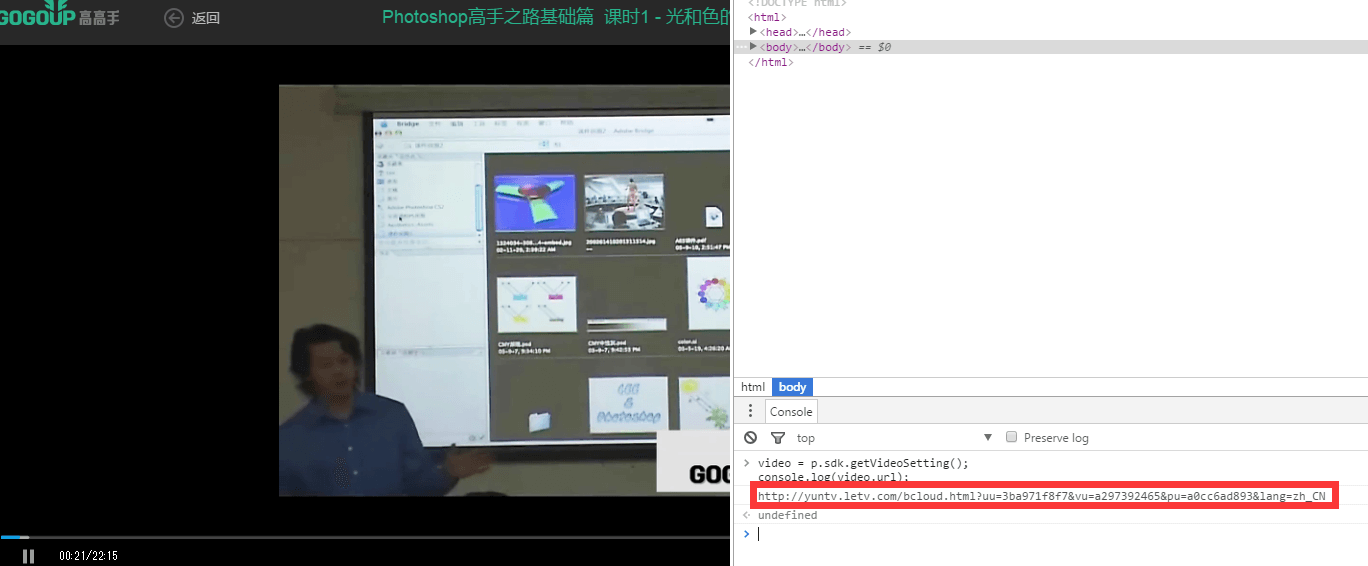Click the circled back arrow icon
The image size is (1368, 566).
point(174,18)
